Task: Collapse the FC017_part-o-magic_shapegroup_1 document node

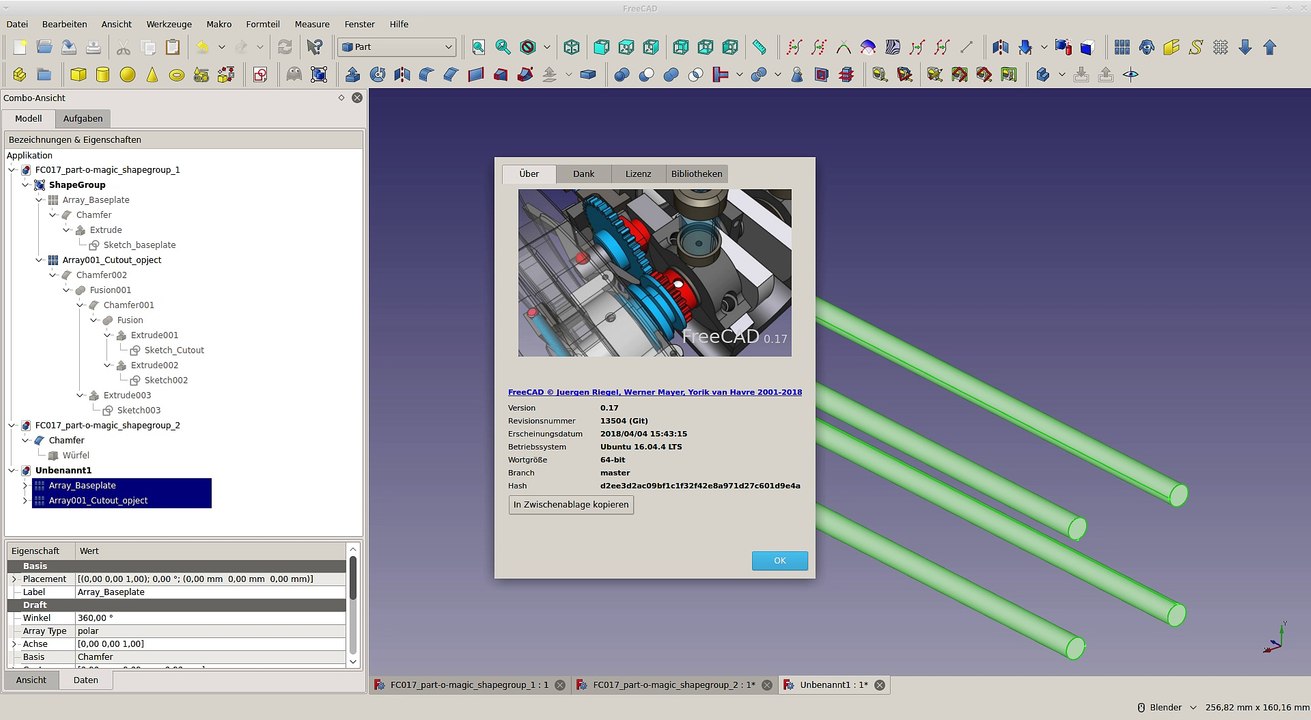Action: coord(11,170)
